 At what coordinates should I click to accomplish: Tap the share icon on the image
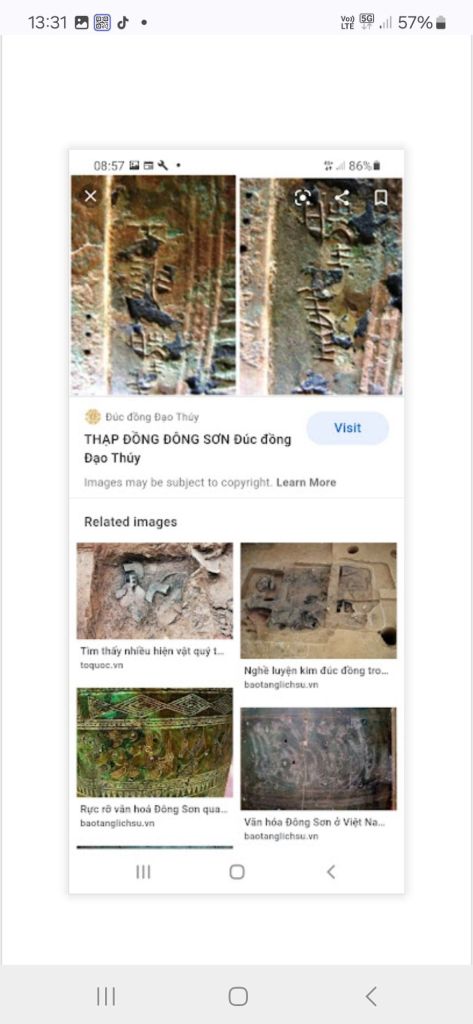(342, 197)
